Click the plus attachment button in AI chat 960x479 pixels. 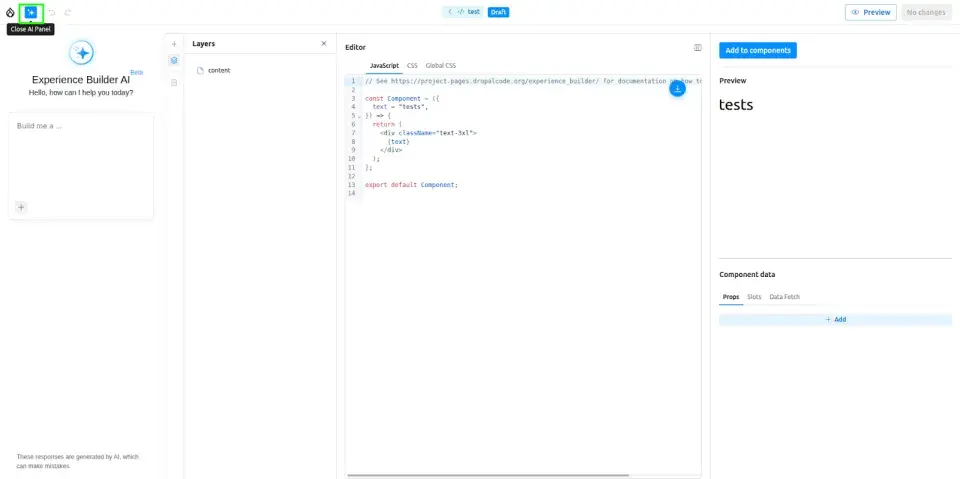[21, 207]
